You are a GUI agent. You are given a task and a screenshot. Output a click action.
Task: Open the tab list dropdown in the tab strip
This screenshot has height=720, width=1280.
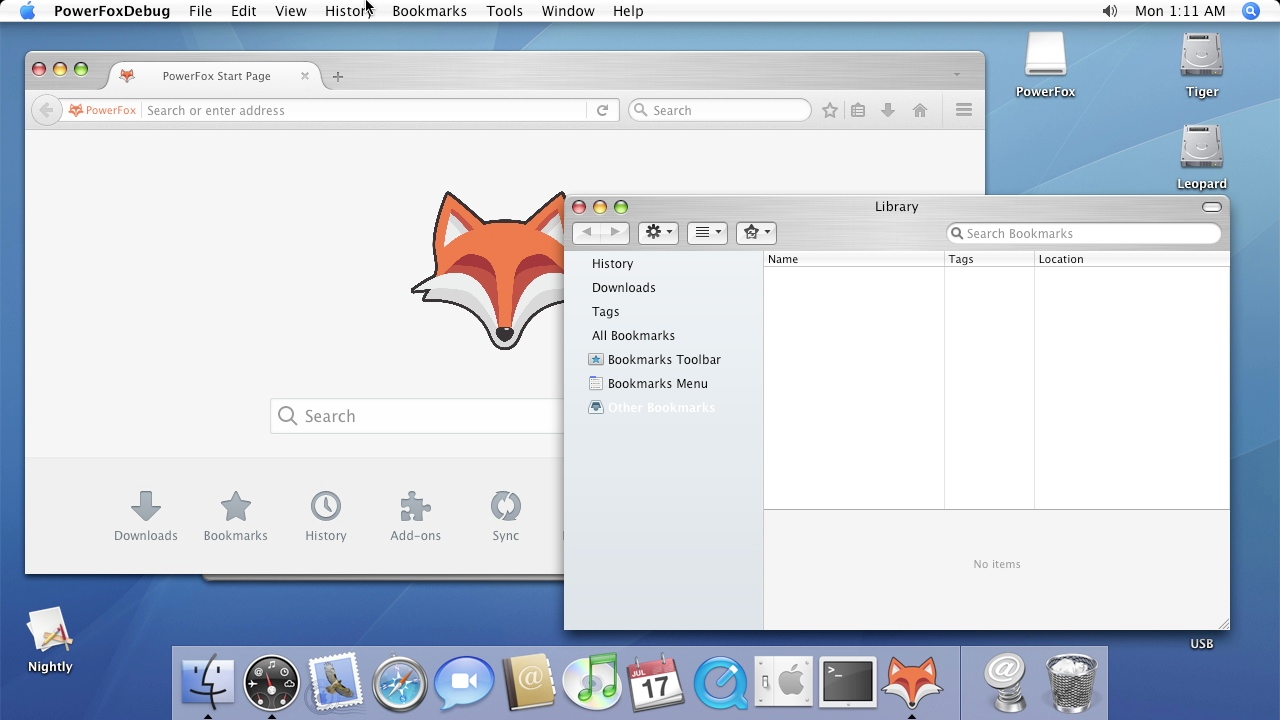(x=957, y=75)
